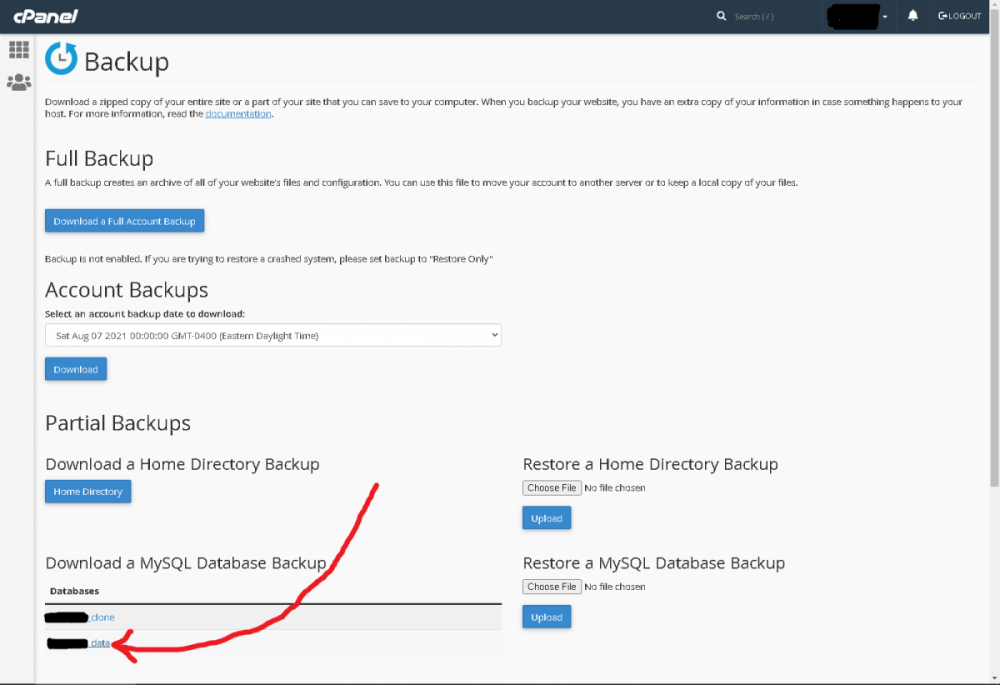The image size is (1000, 685).
Task: Download the Home Directory backup
Action: 88,492
